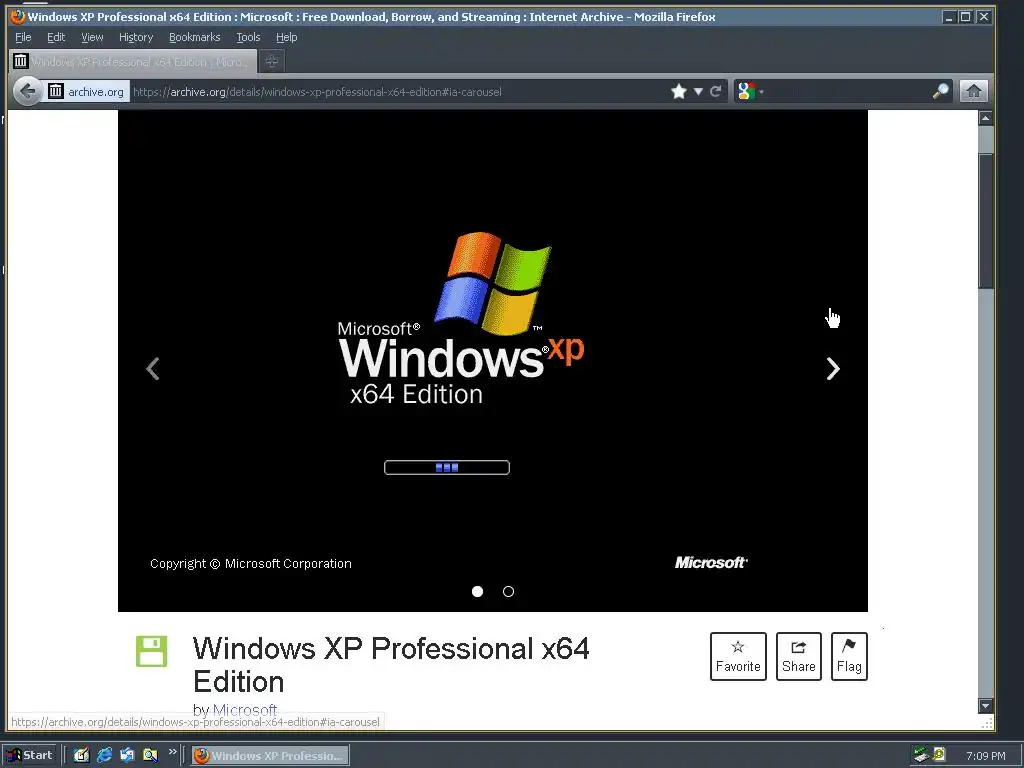The image size is (1024, 768).
Task: Click inside the URL address bar
Action: (x=398, y=91)
